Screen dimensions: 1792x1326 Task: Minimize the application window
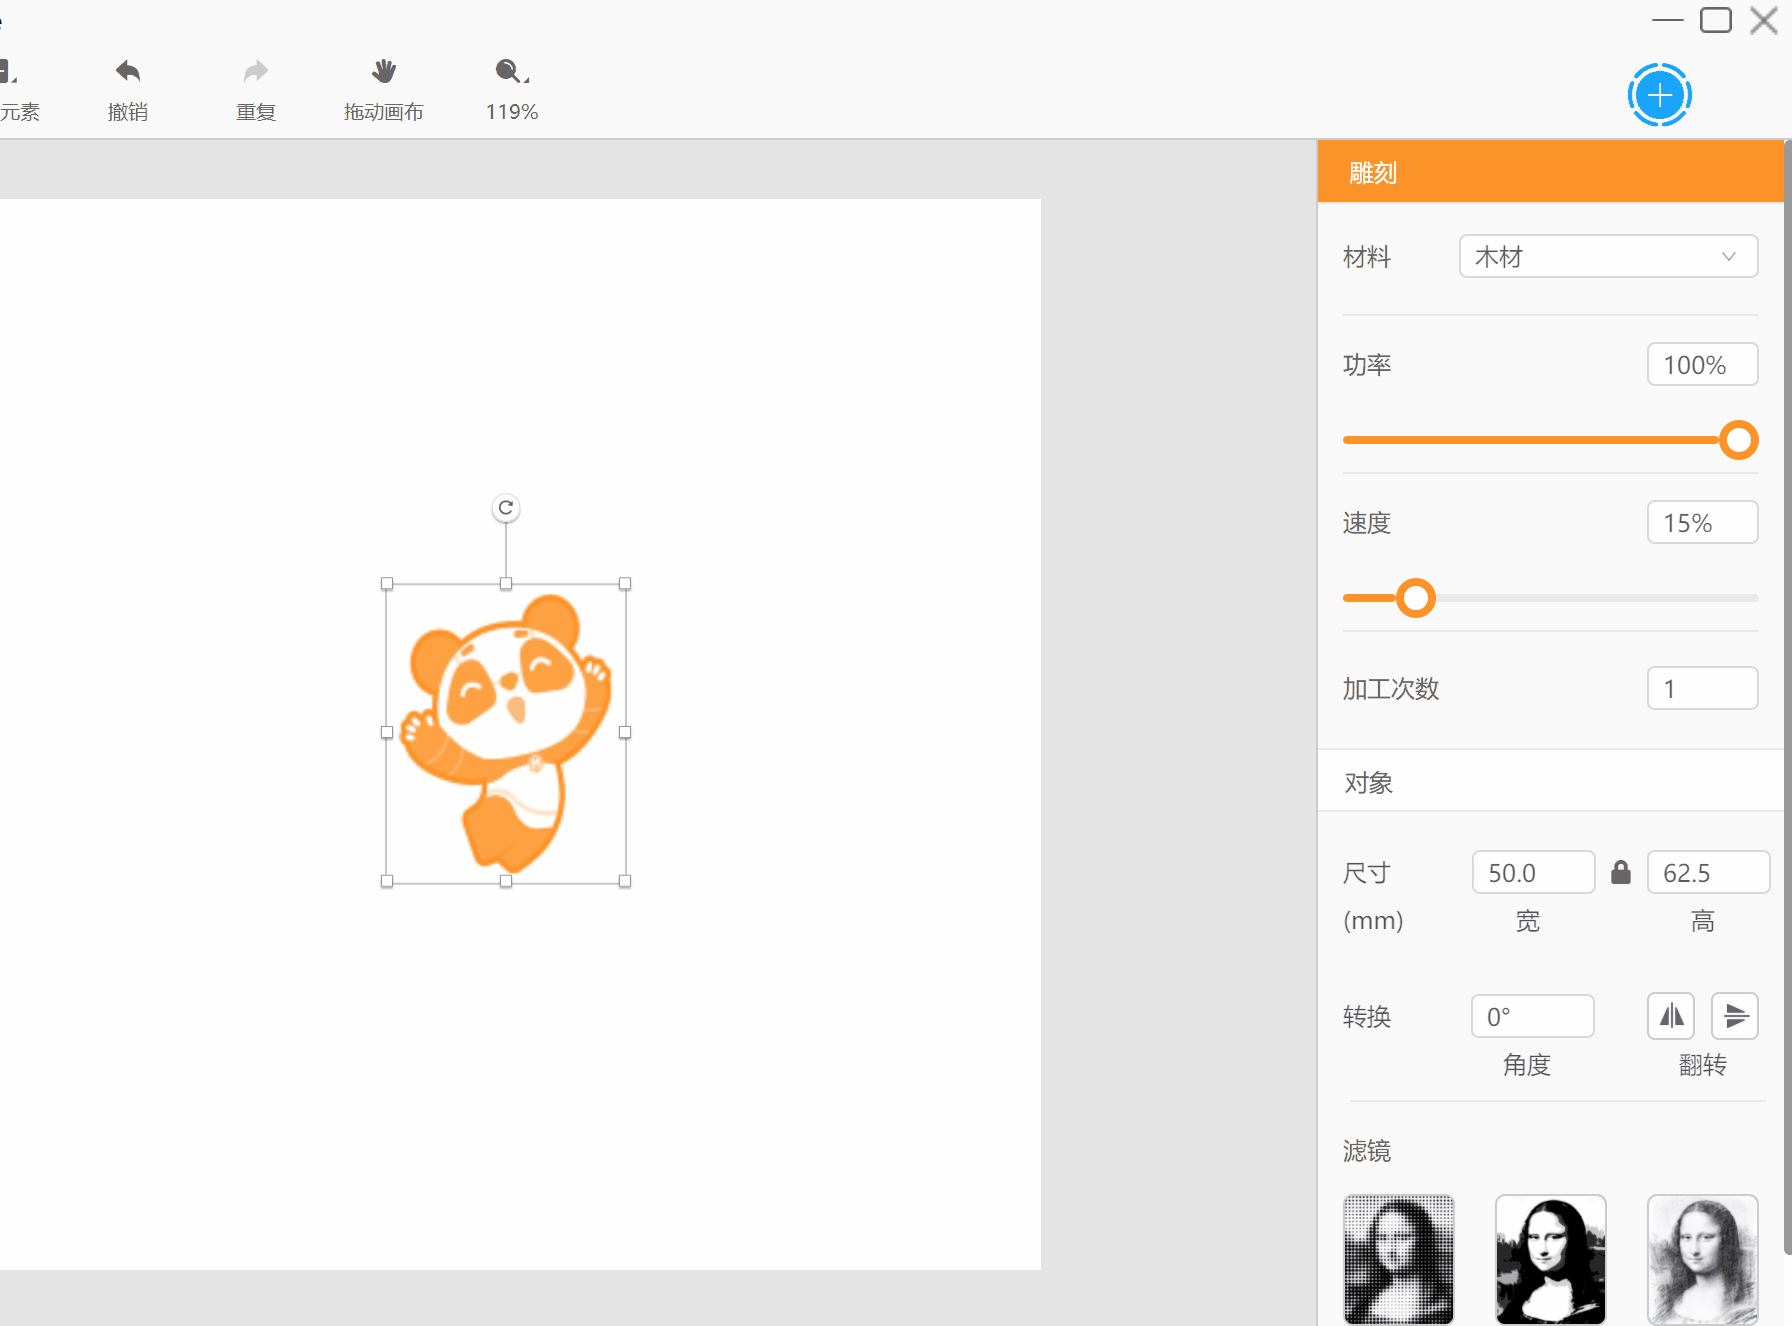1668,20
